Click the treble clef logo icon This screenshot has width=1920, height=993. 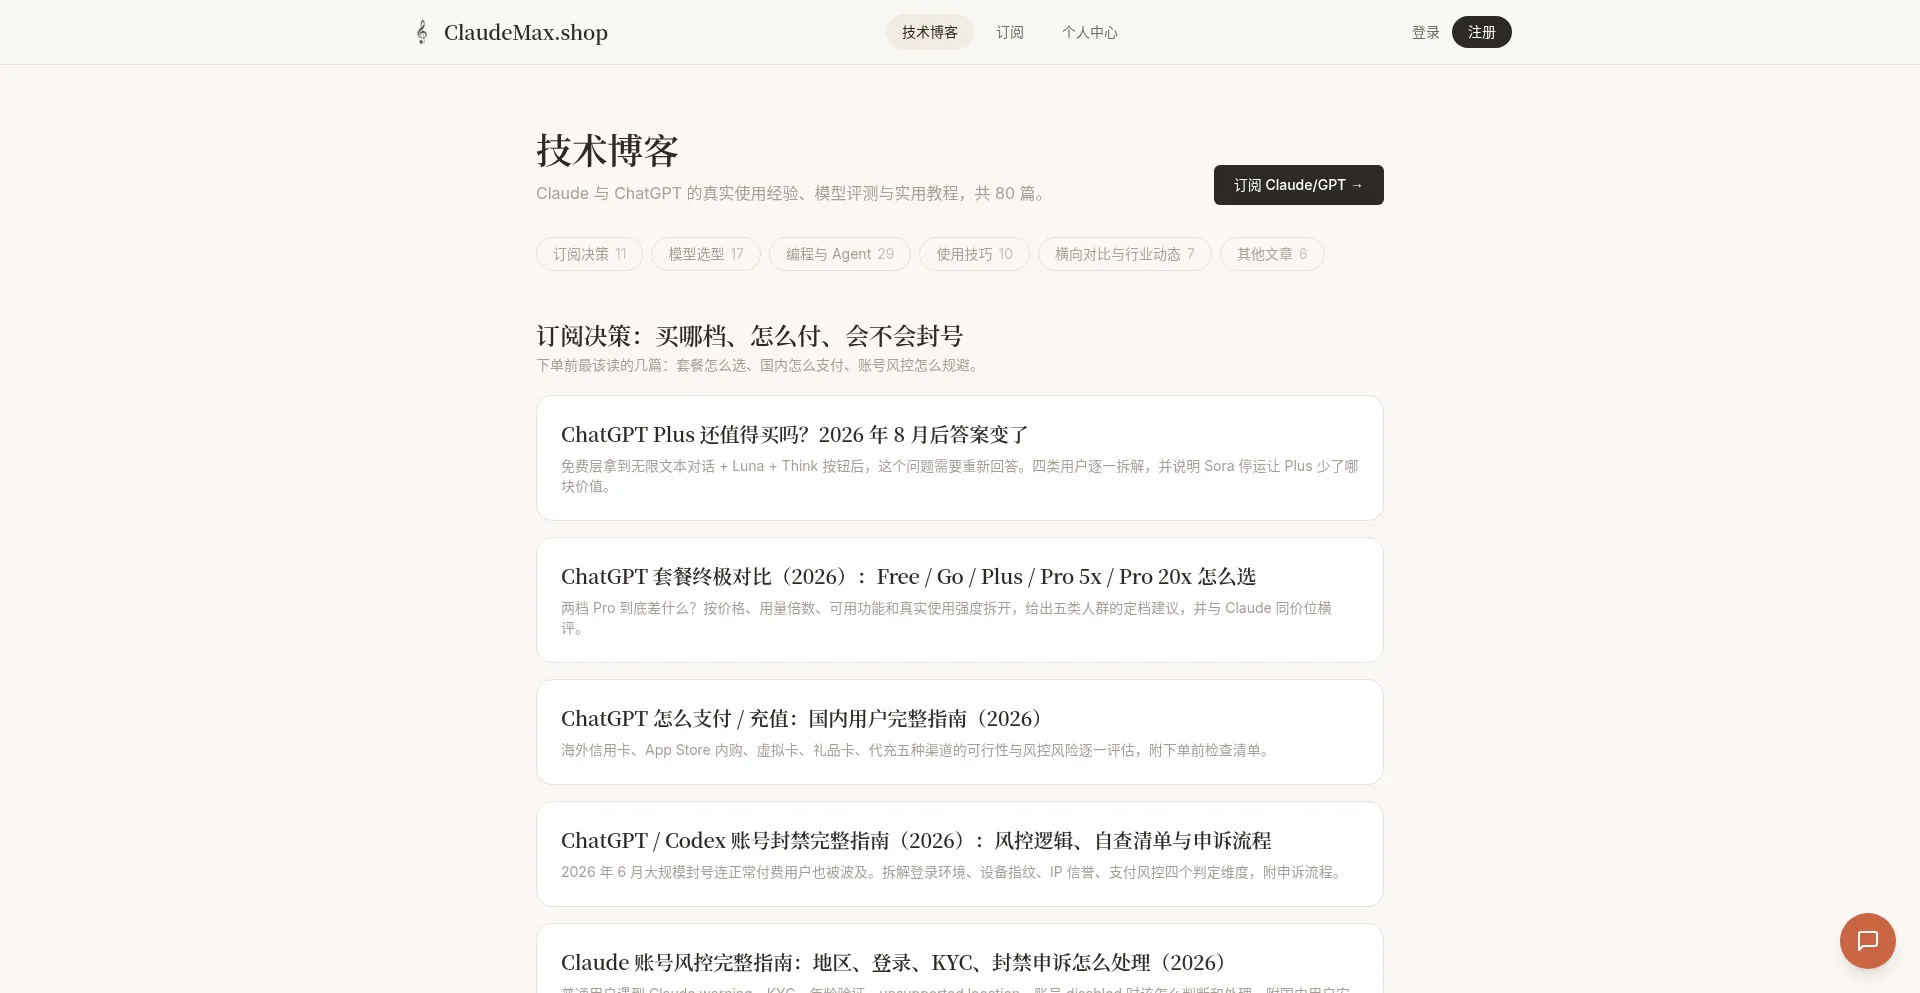pyautogui.click(x=422, y=32)
